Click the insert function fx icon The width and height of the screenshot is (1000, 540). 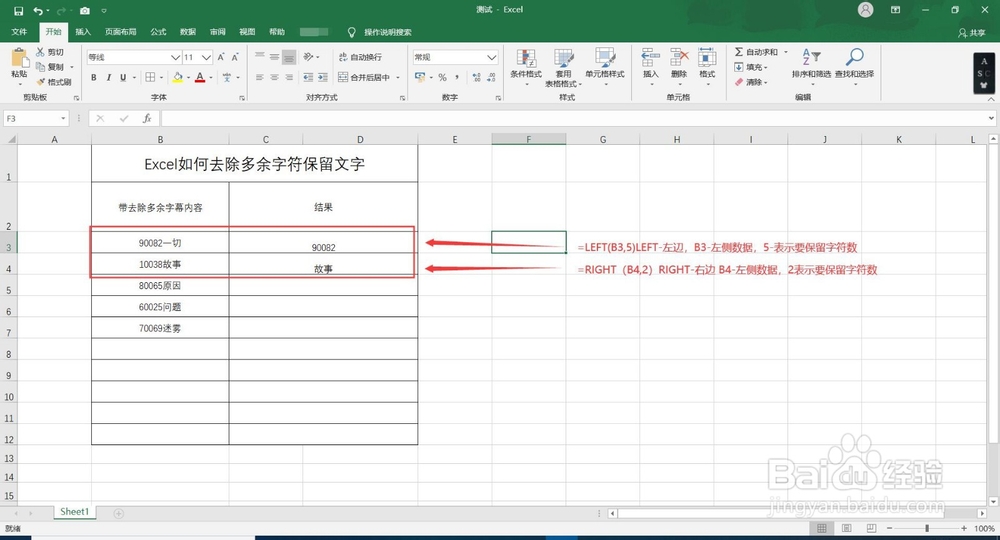[x=147, y=118]
